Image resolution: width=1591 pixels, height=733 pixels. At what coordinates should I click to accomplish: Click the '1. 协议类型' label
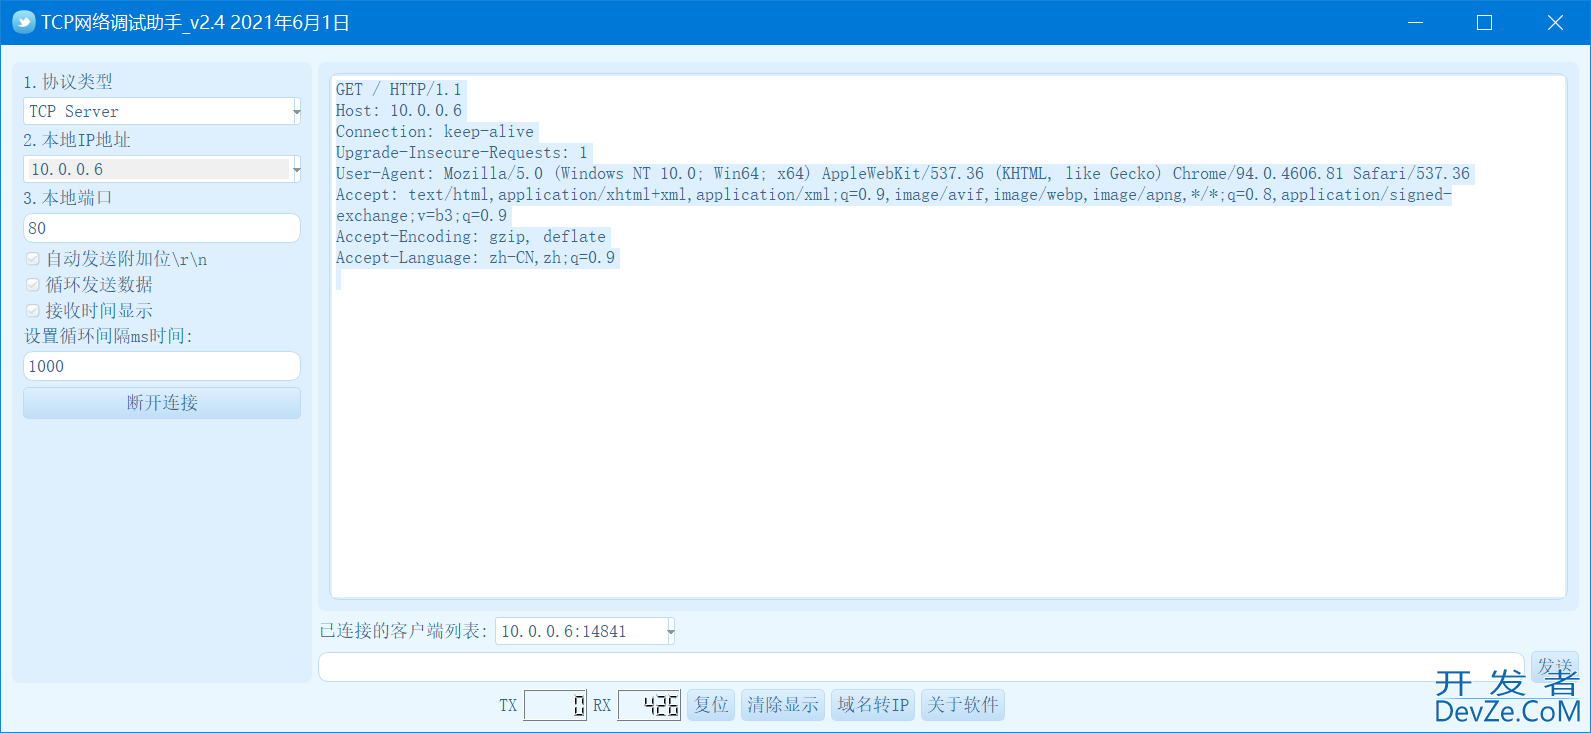pos(68,82)
